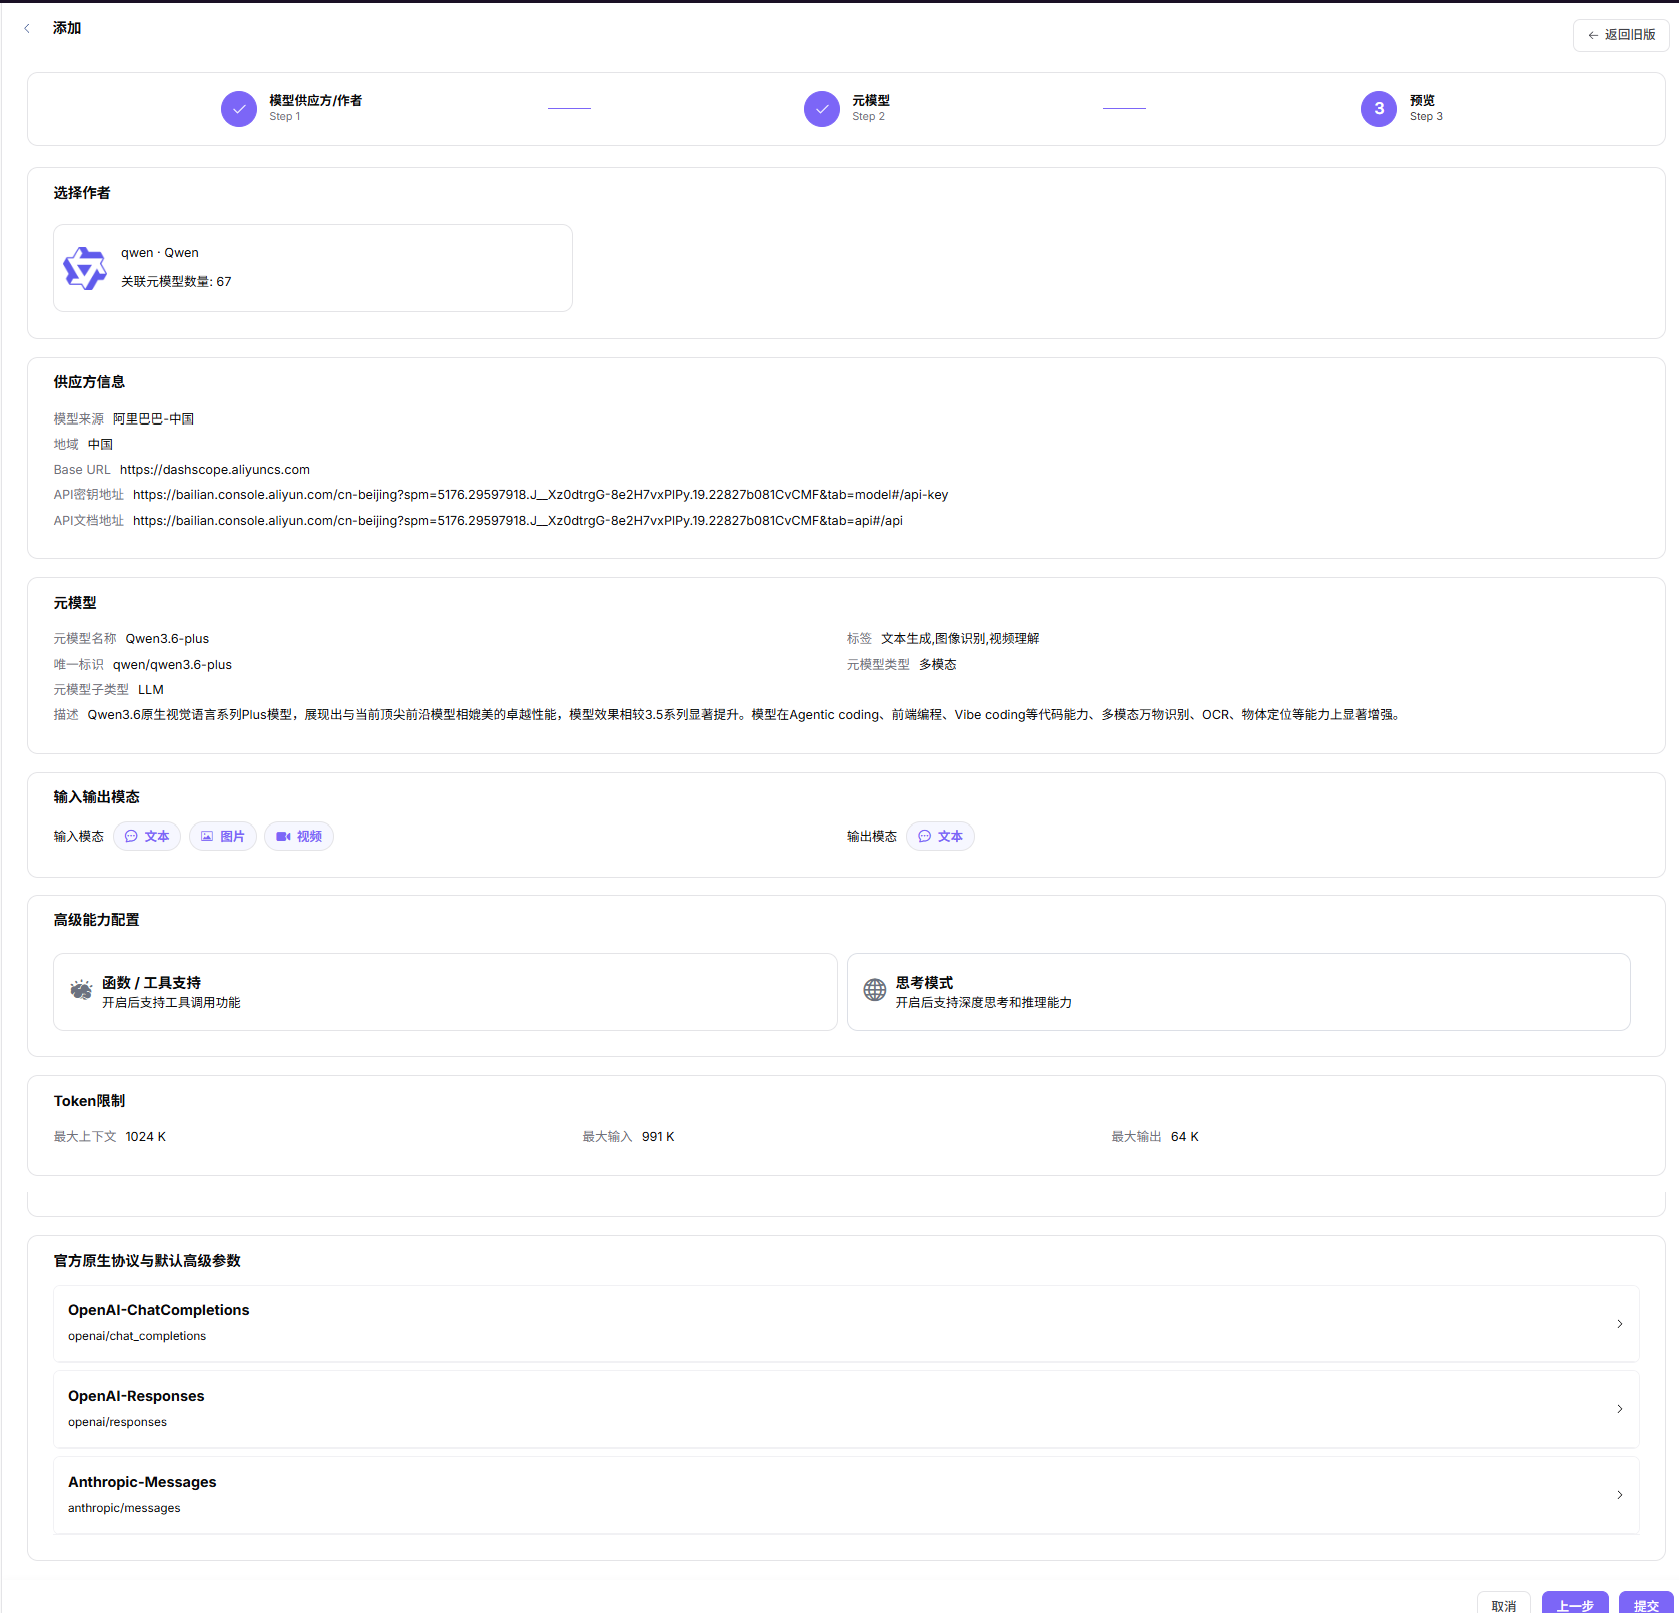Open the Base URL dashscope.aliyuncs.com link

[x=215, y=470]
